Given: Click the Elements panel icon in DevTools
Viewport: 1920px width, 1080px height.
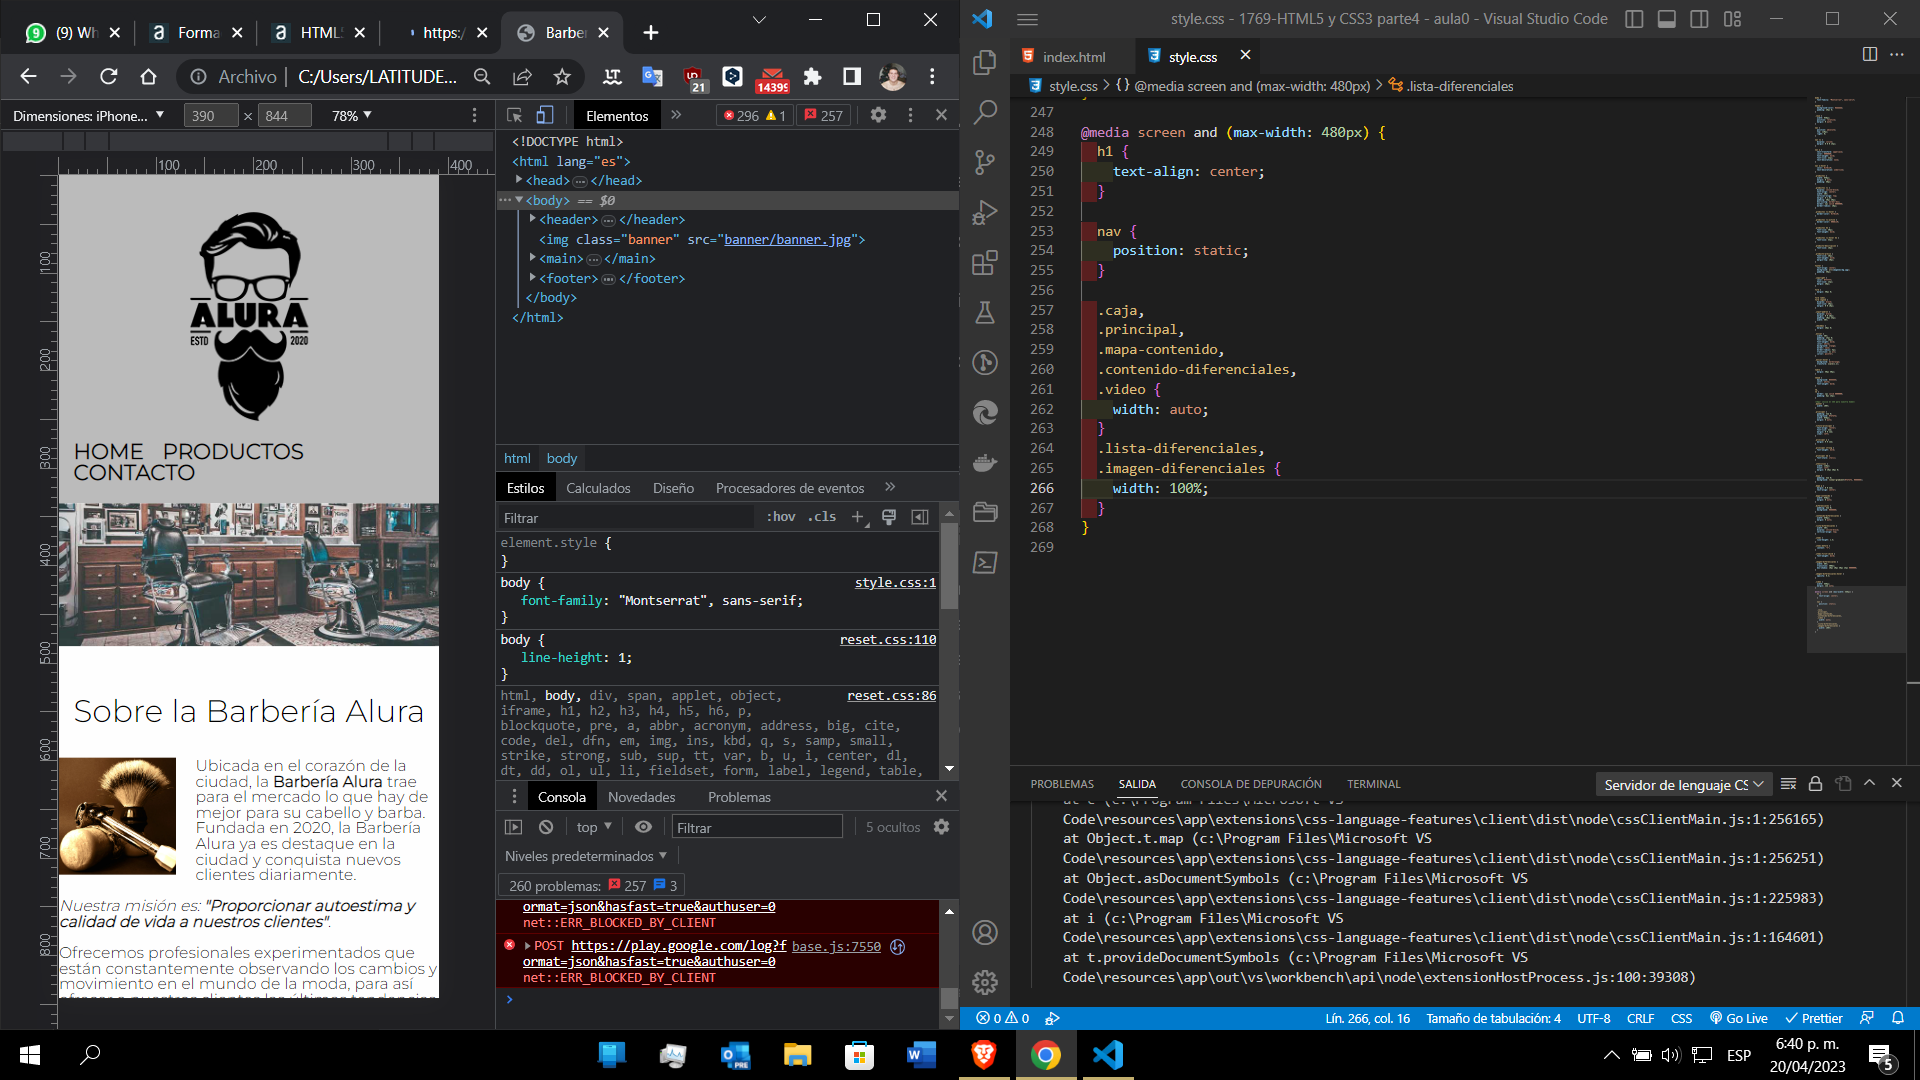Looking at the screenshot, I should tap(616, 115).
